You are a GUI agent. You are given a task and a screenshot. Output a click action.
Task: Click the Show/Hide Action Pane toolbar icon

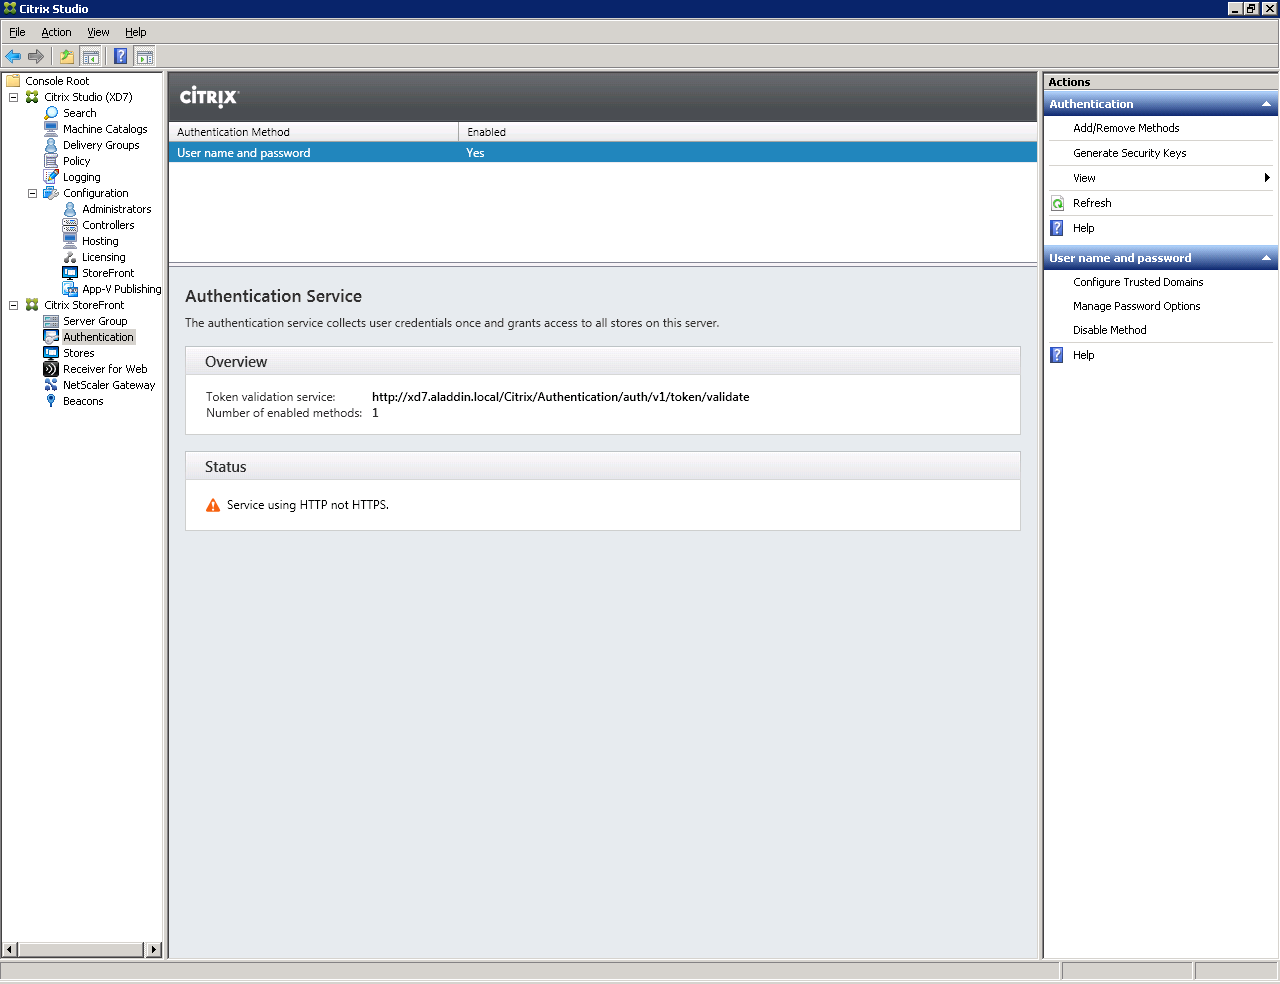coord(145,56)
